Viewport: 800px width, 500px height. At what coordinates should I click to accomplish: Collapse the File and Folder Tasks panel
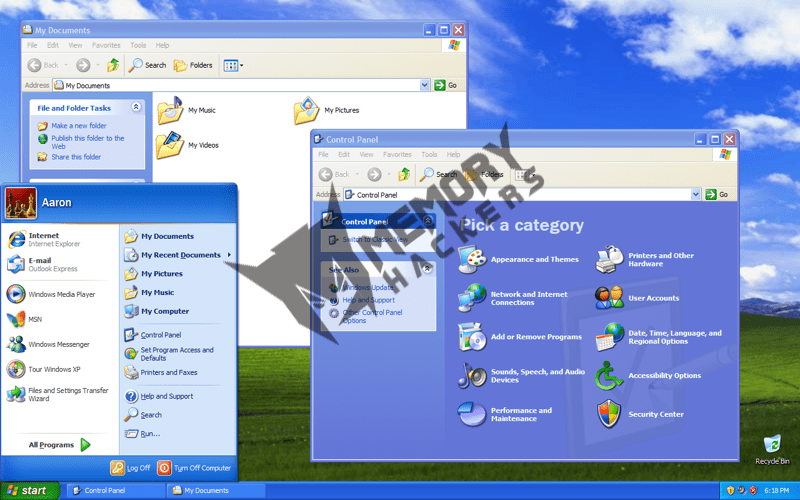click(x=136, y=107)
